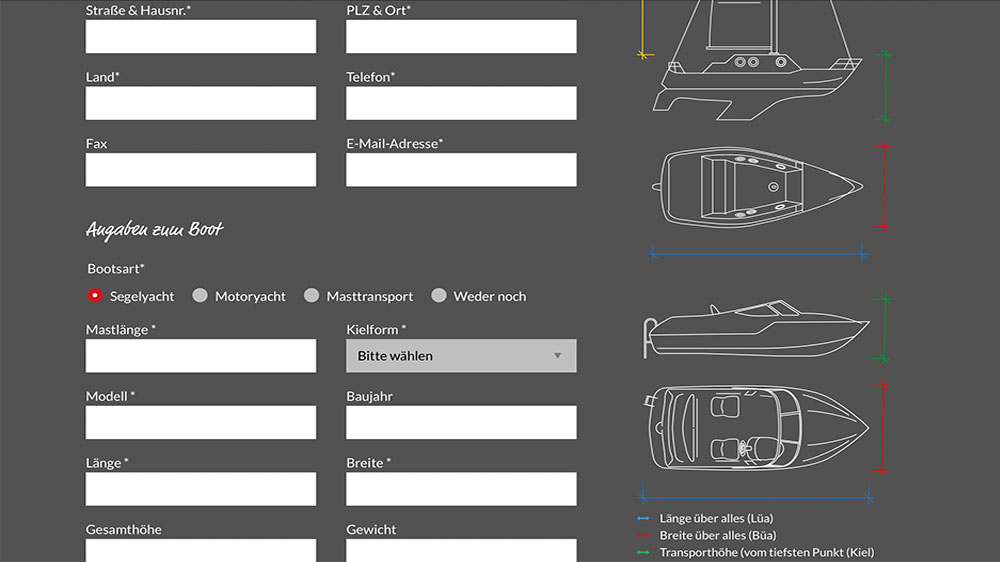Click the red Breite über alles legend arrow

[x=643, y=536]
